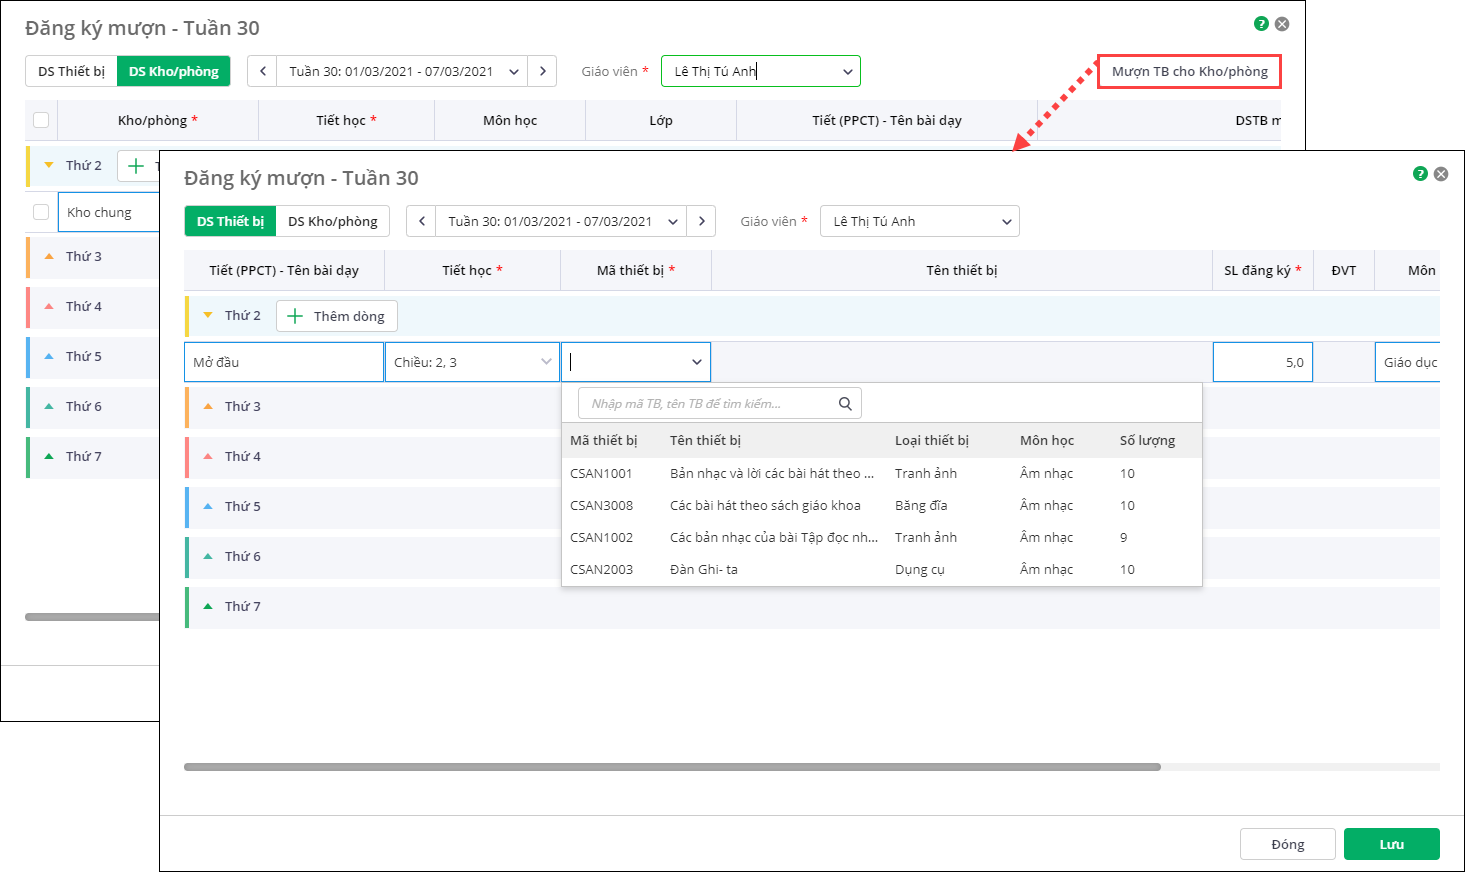Go to previous week in front dialog
The image size is (1465, 872).
click(x=422, y=221)
